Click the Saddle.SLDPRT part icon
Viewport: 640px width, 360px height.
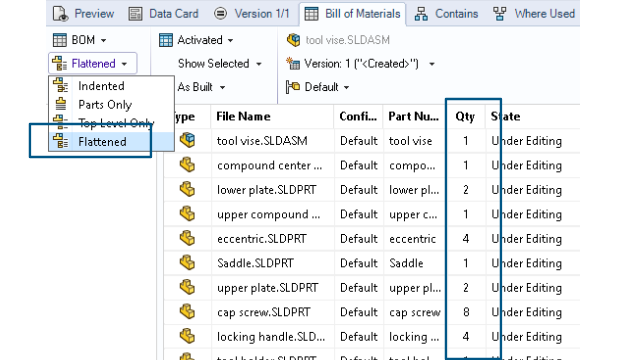pyautogui.click(x=187, y=263)
